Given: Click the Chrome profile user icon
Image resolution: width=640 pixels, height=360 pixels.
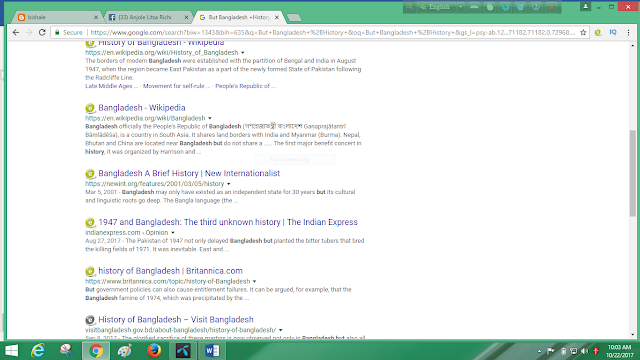Looking at the screenshot, I should click(585, 7).
